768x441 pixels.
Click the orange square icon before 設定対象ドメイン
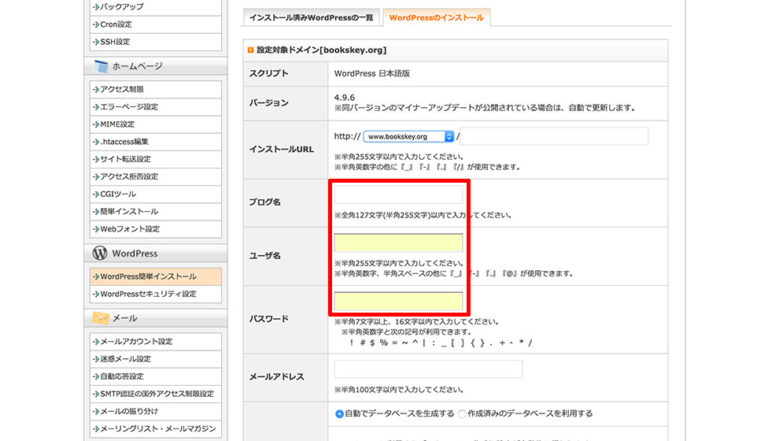click(251, 50)
